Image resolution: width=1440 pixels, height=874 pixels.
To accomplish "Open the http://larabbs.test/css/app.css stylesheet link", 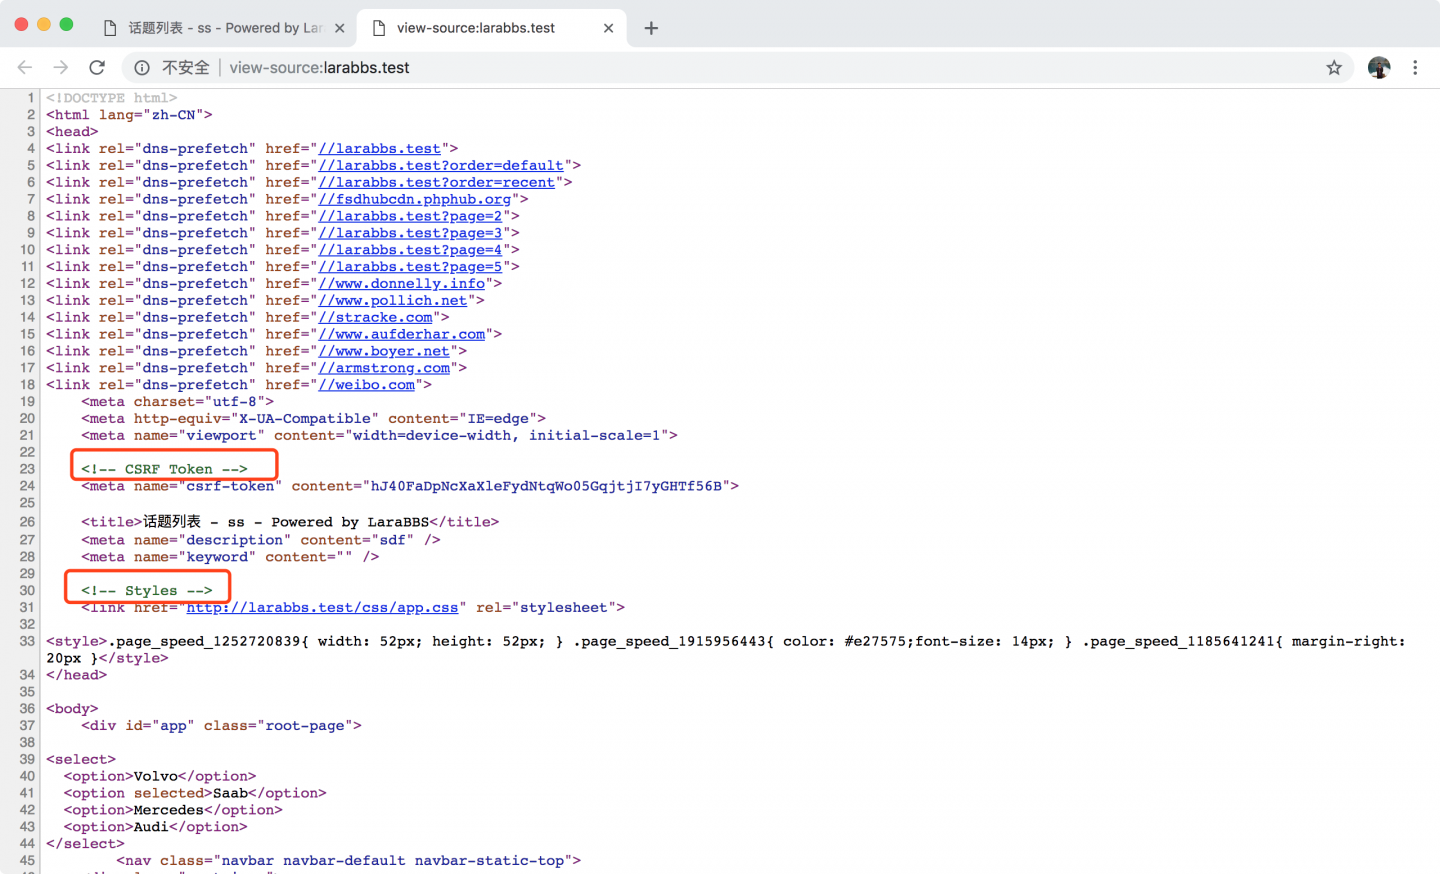I will 322,608.
